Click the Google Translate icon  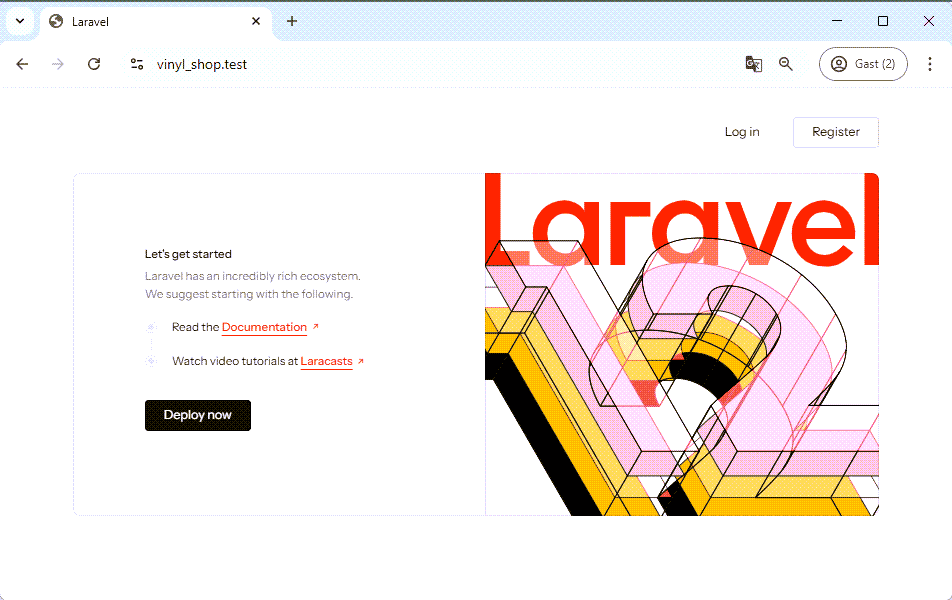[x=753, y=64]
